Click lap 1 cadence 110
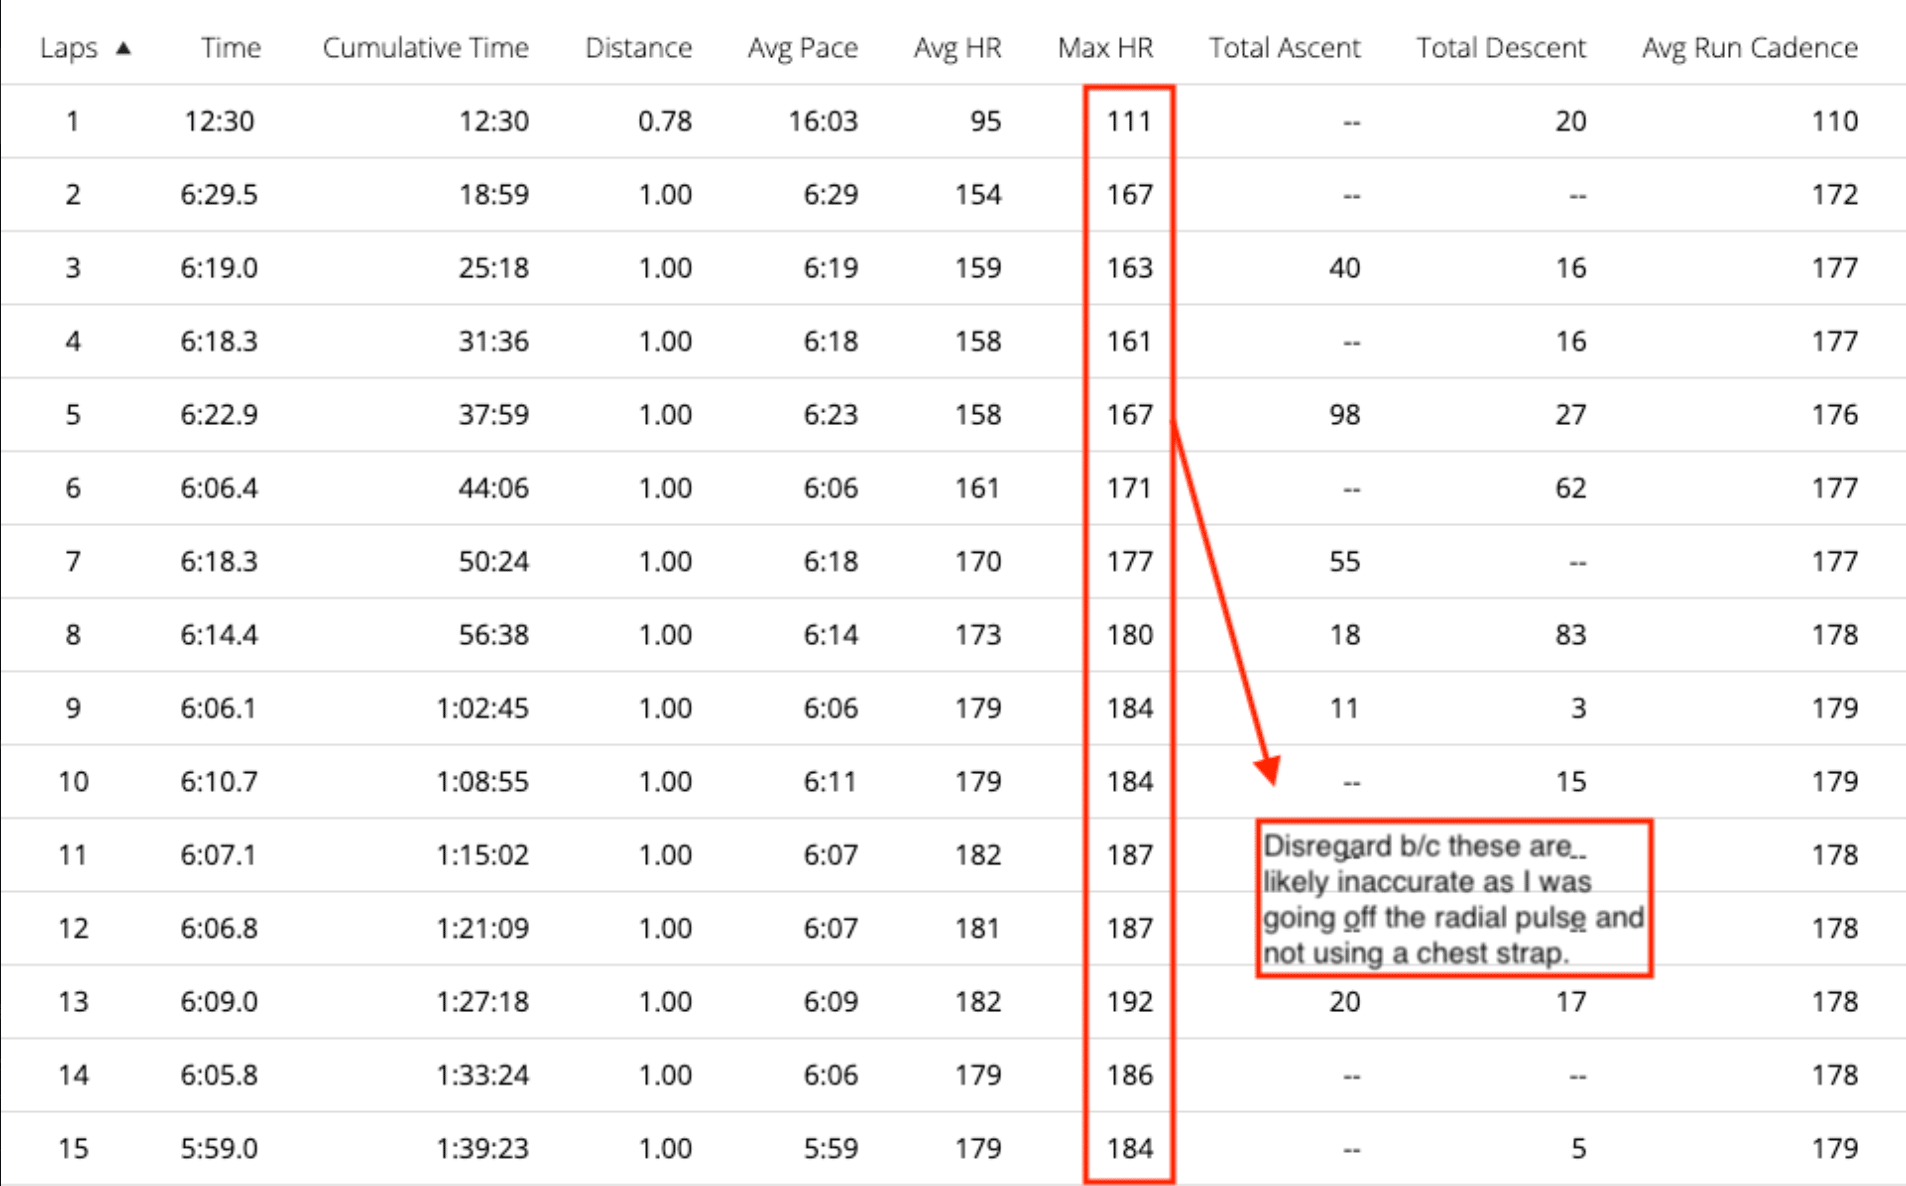Viewport: 1906px width, 1186px height. click(1835, 121)
